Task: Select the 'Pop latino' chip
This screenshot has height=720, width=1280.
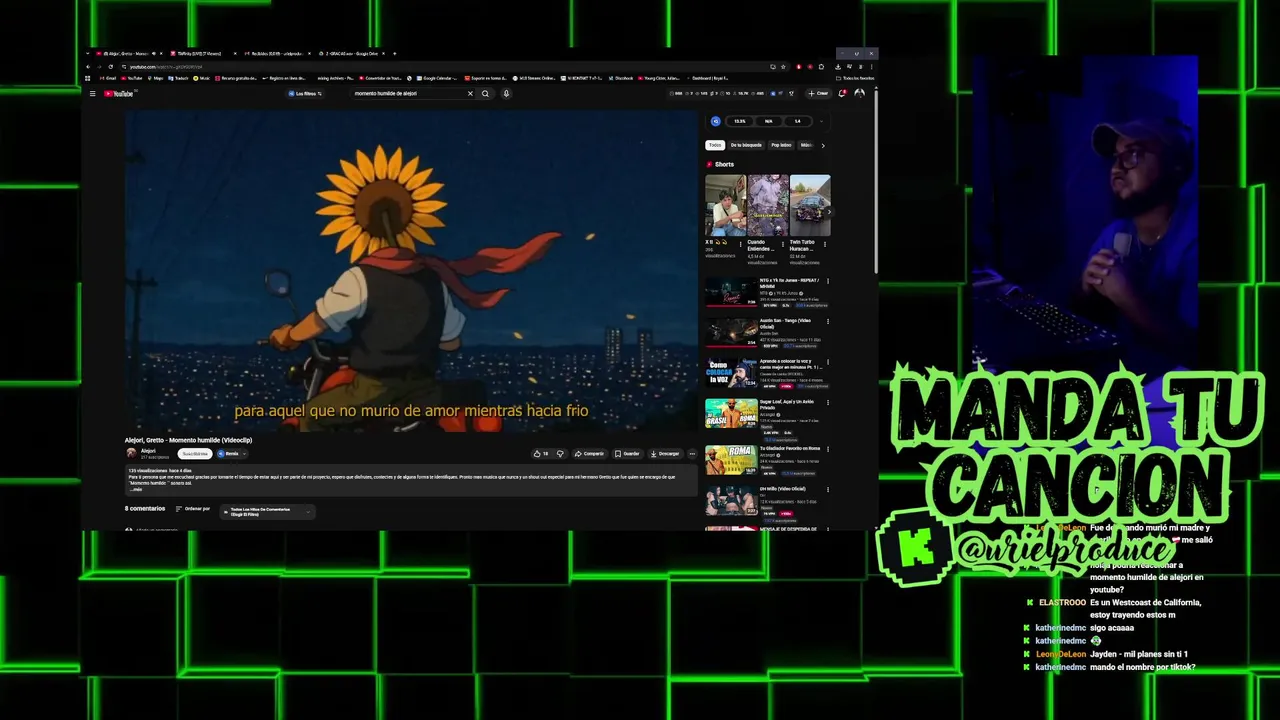Action: [781, 145]
